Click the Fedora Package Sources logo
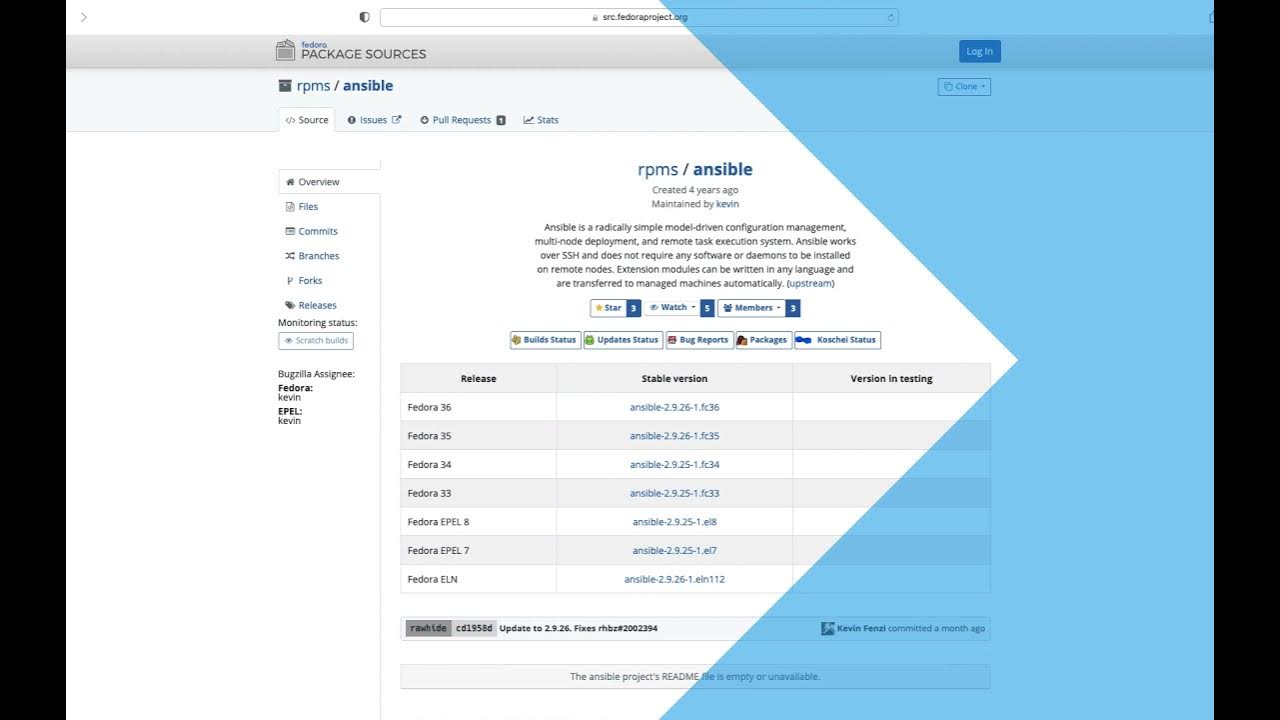 [x=351, y=51]
